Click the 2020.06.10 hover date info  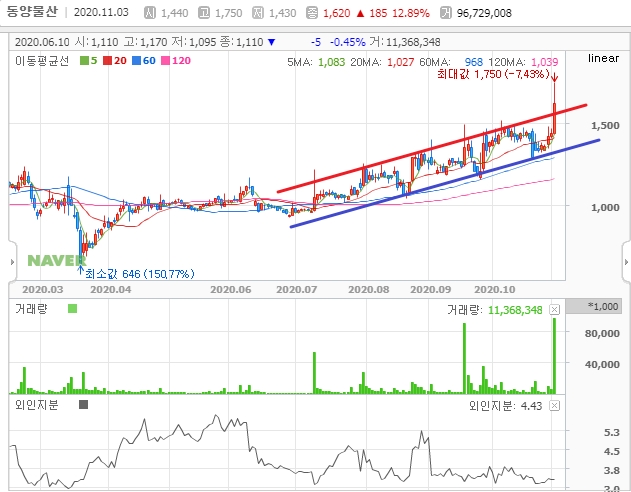(x=42, y=42)
